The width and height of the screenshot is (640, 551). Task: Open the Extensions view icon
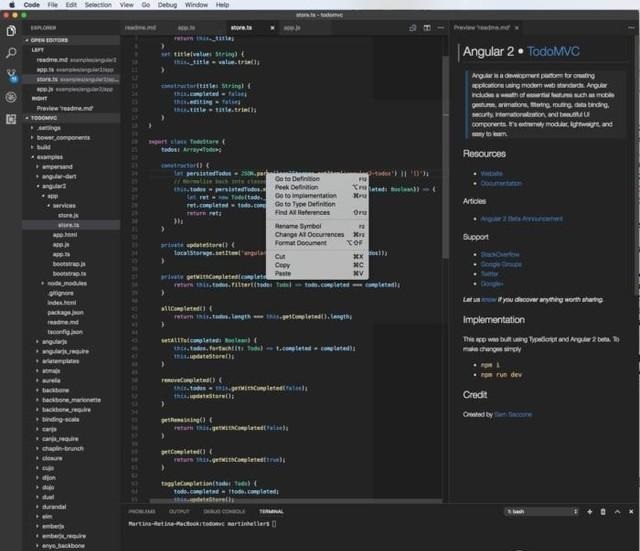[11, 118]
